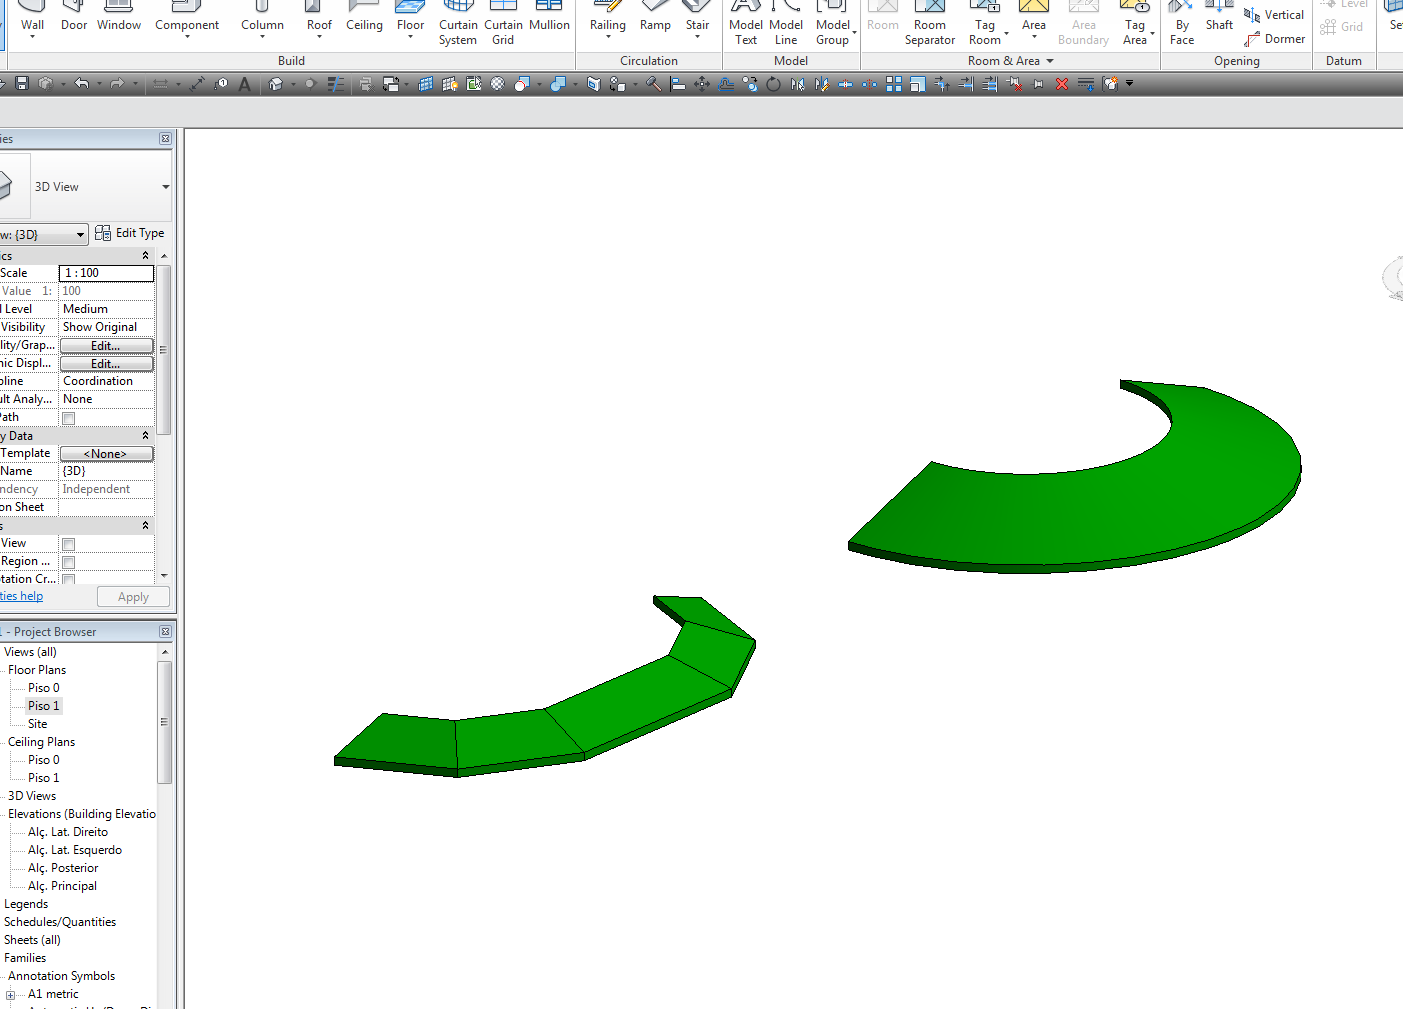Select the Door tool
This screenshot has height=1009, width=1403.
(x=74, y=16)
